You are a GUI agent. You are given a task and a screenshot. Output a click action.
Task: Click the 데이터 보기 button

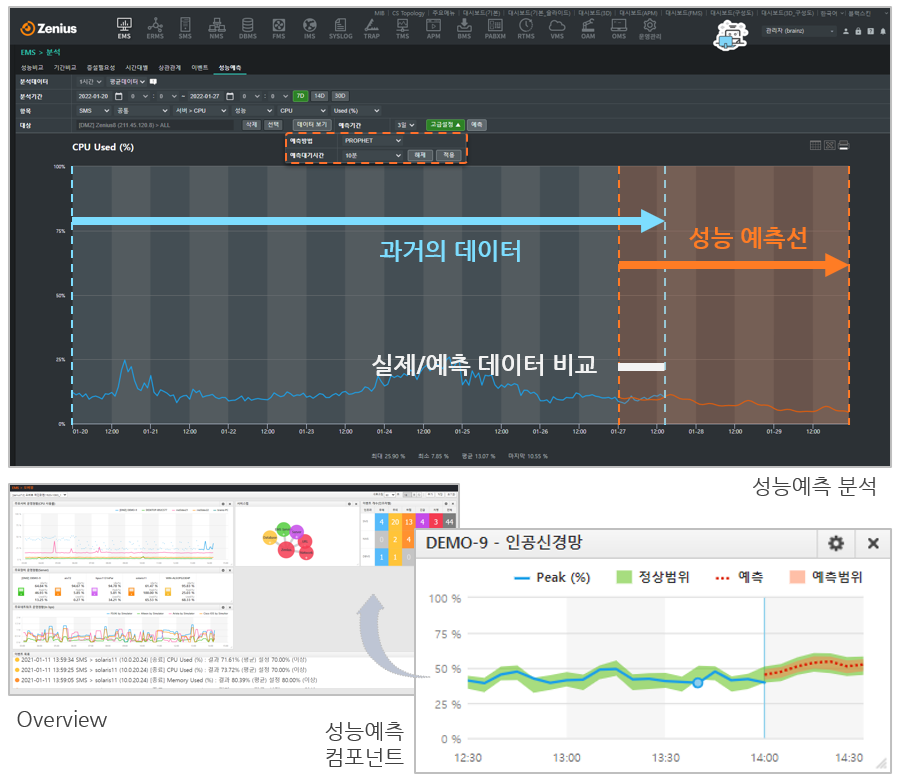click(311, 124)
